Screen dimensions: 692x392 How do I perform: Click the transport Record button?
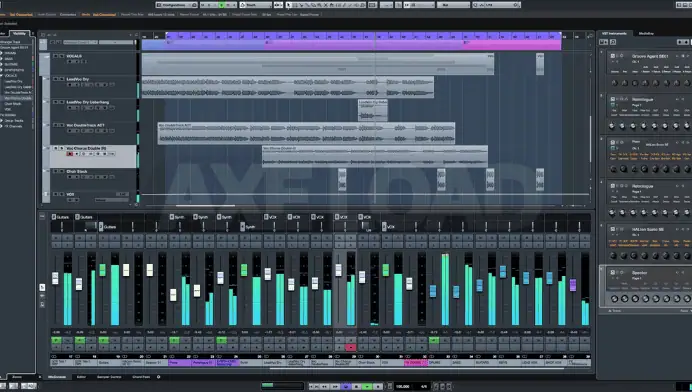tap(378, 386)
